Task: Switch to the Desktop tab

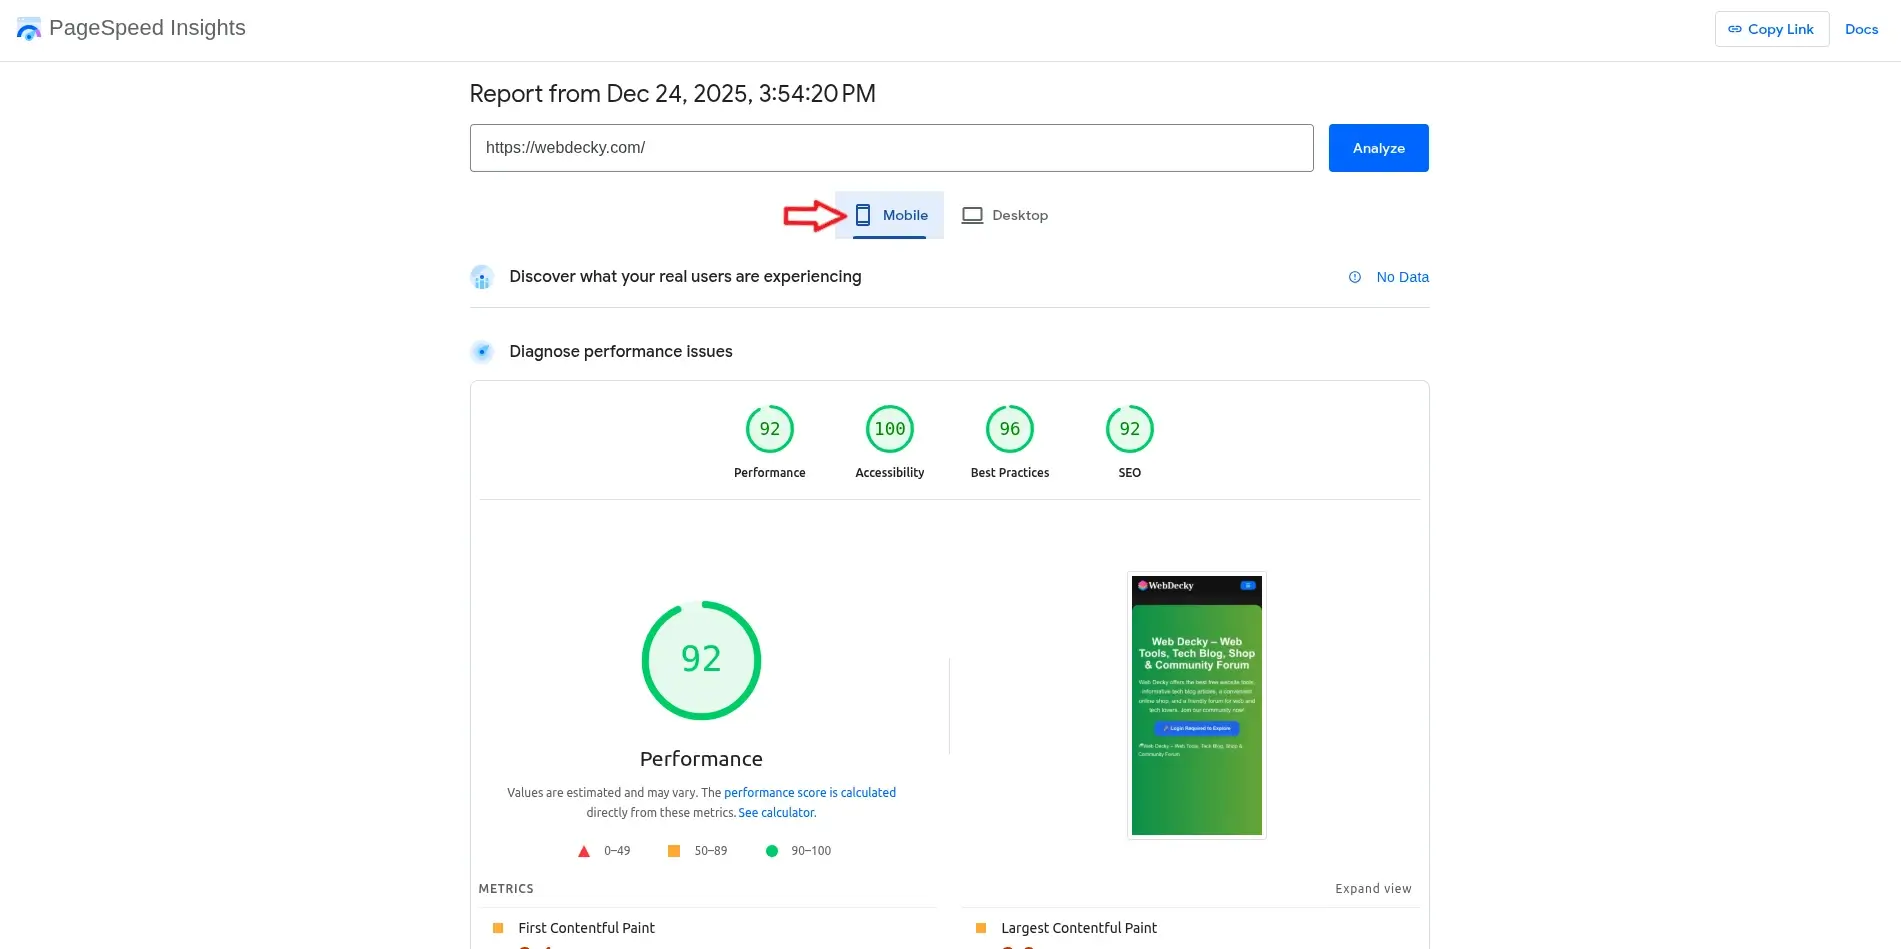Action: click(x=1020, y=215)
